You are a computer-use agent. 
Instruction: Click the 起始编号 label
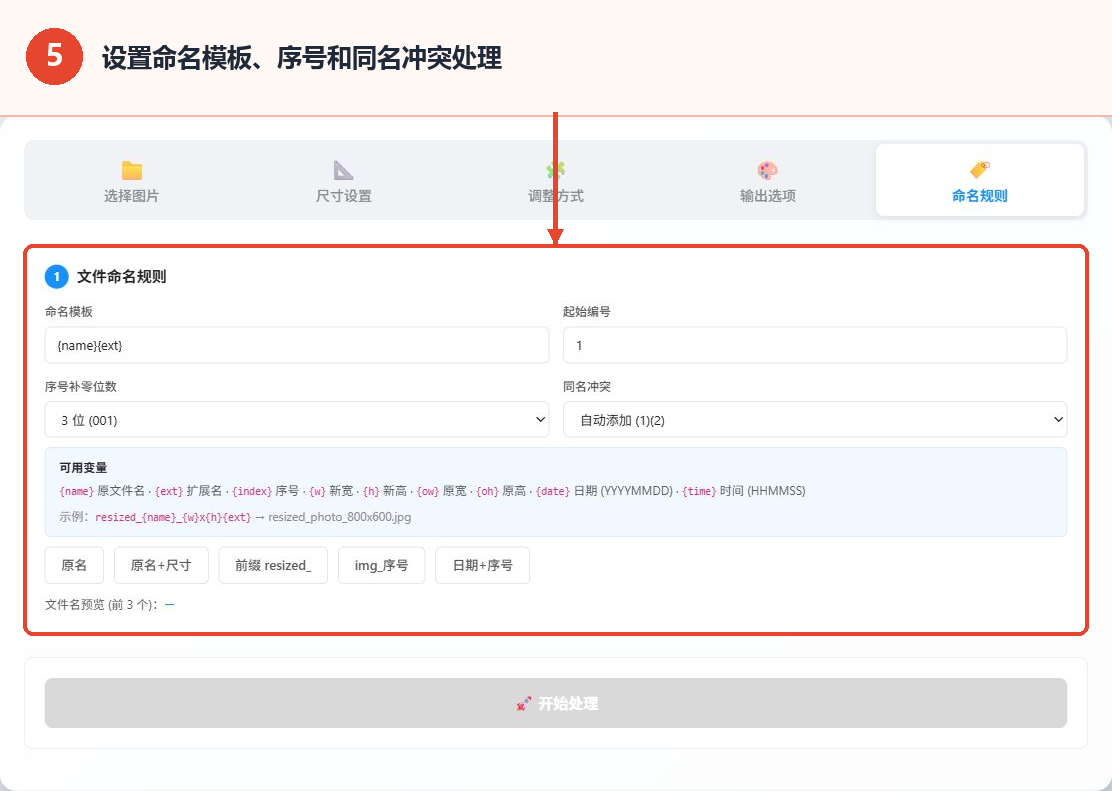click(x=586, y=311)
